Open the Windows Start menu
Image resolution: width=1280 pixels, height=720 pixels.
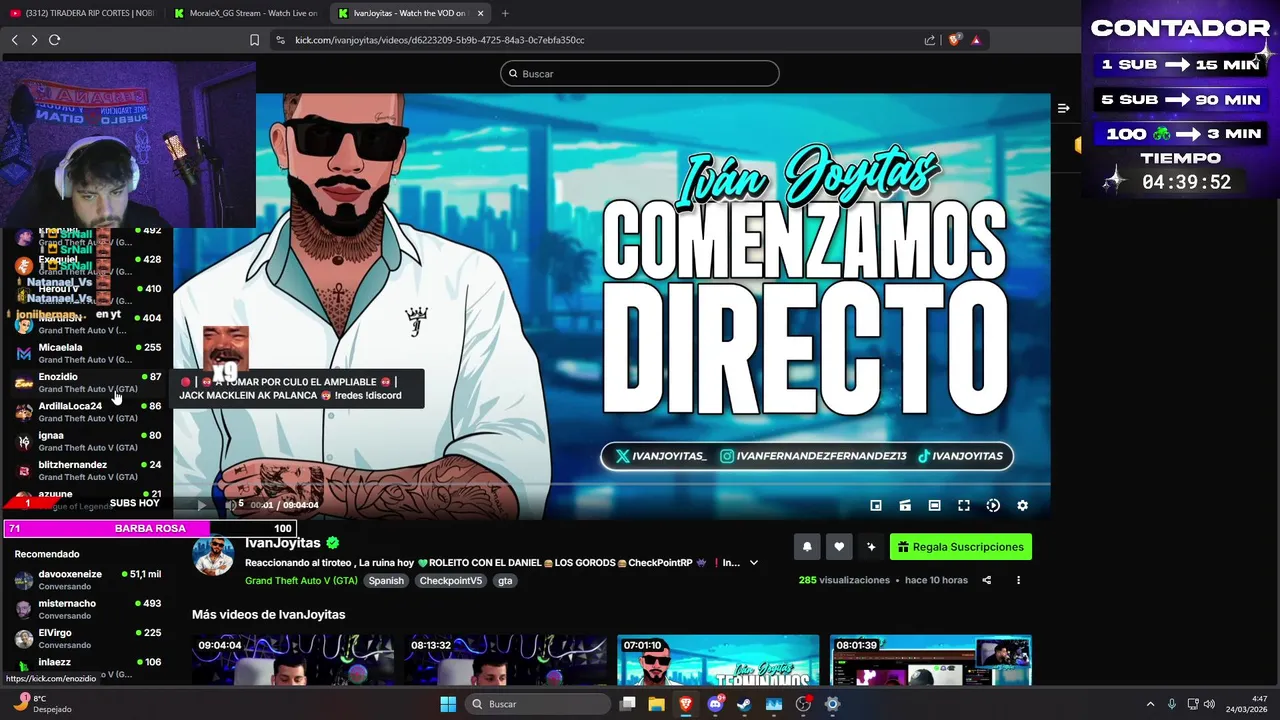pyautogui.click(x=448, y=704)
